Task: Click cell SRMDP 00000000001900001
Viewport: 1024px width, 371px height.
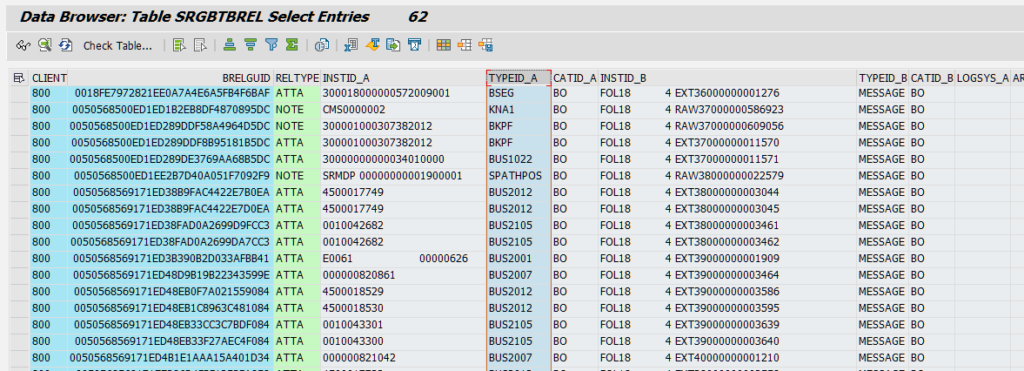Action: pos(403,176)
